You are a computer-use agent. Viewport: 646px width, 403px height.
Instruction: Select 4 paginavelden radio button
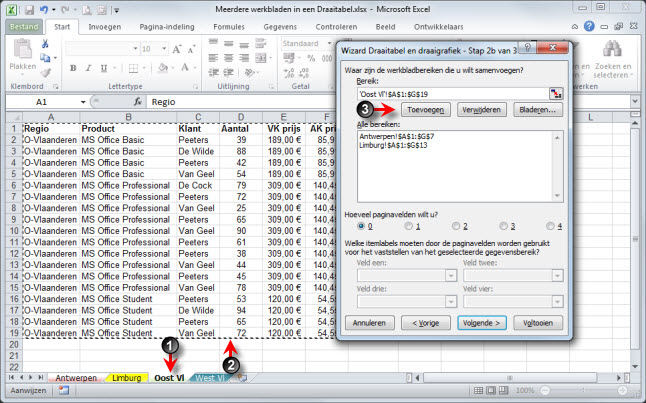pos(550,226)
